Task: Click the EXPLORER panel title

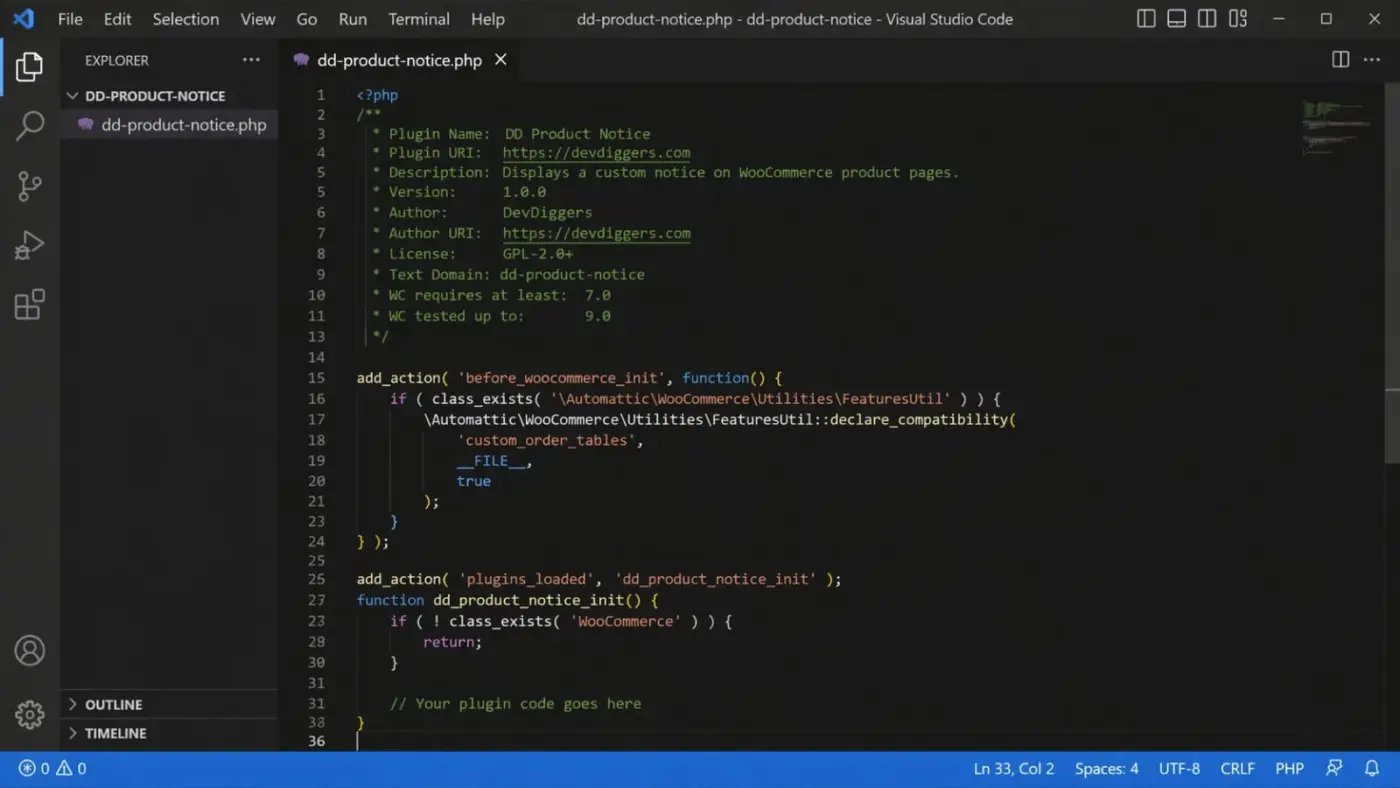Action: 117,60
